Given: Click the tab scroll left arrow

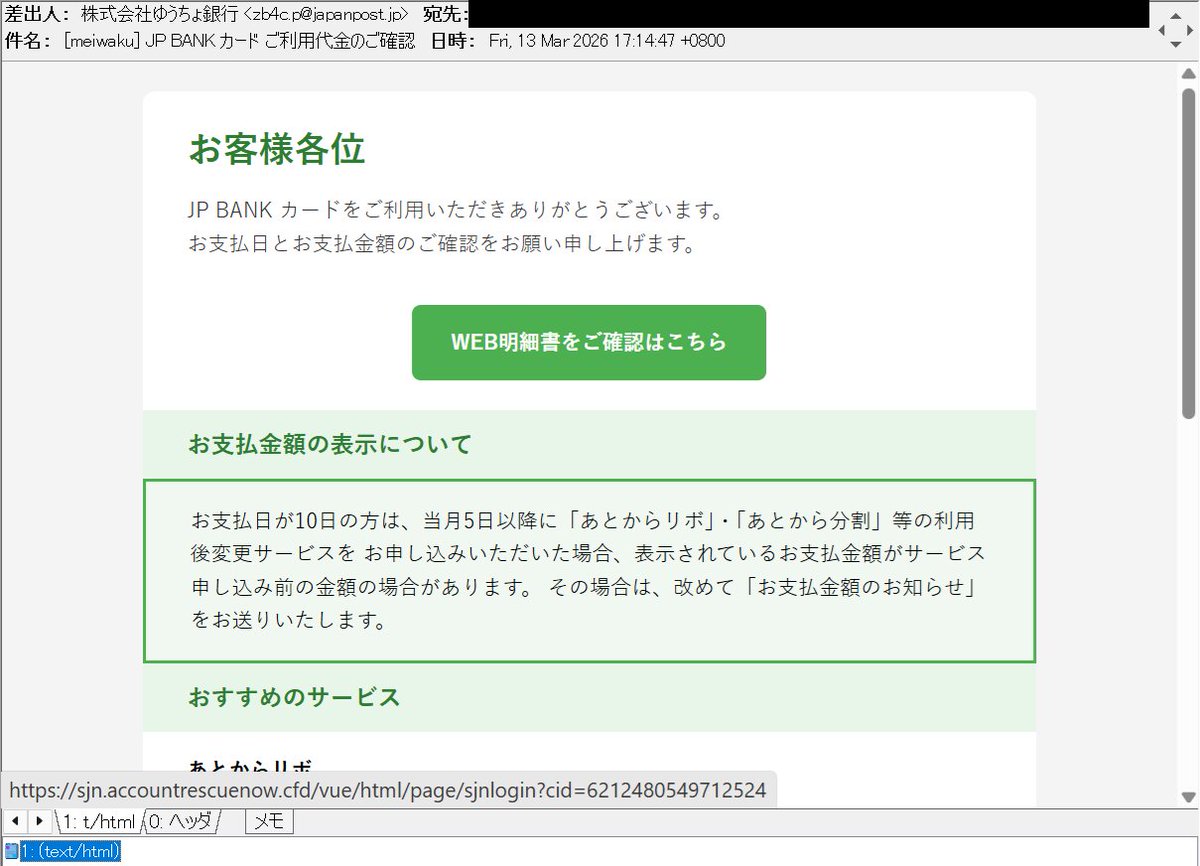Looking at the screenshot, I should pyautogui.click(x=15, y=821).
